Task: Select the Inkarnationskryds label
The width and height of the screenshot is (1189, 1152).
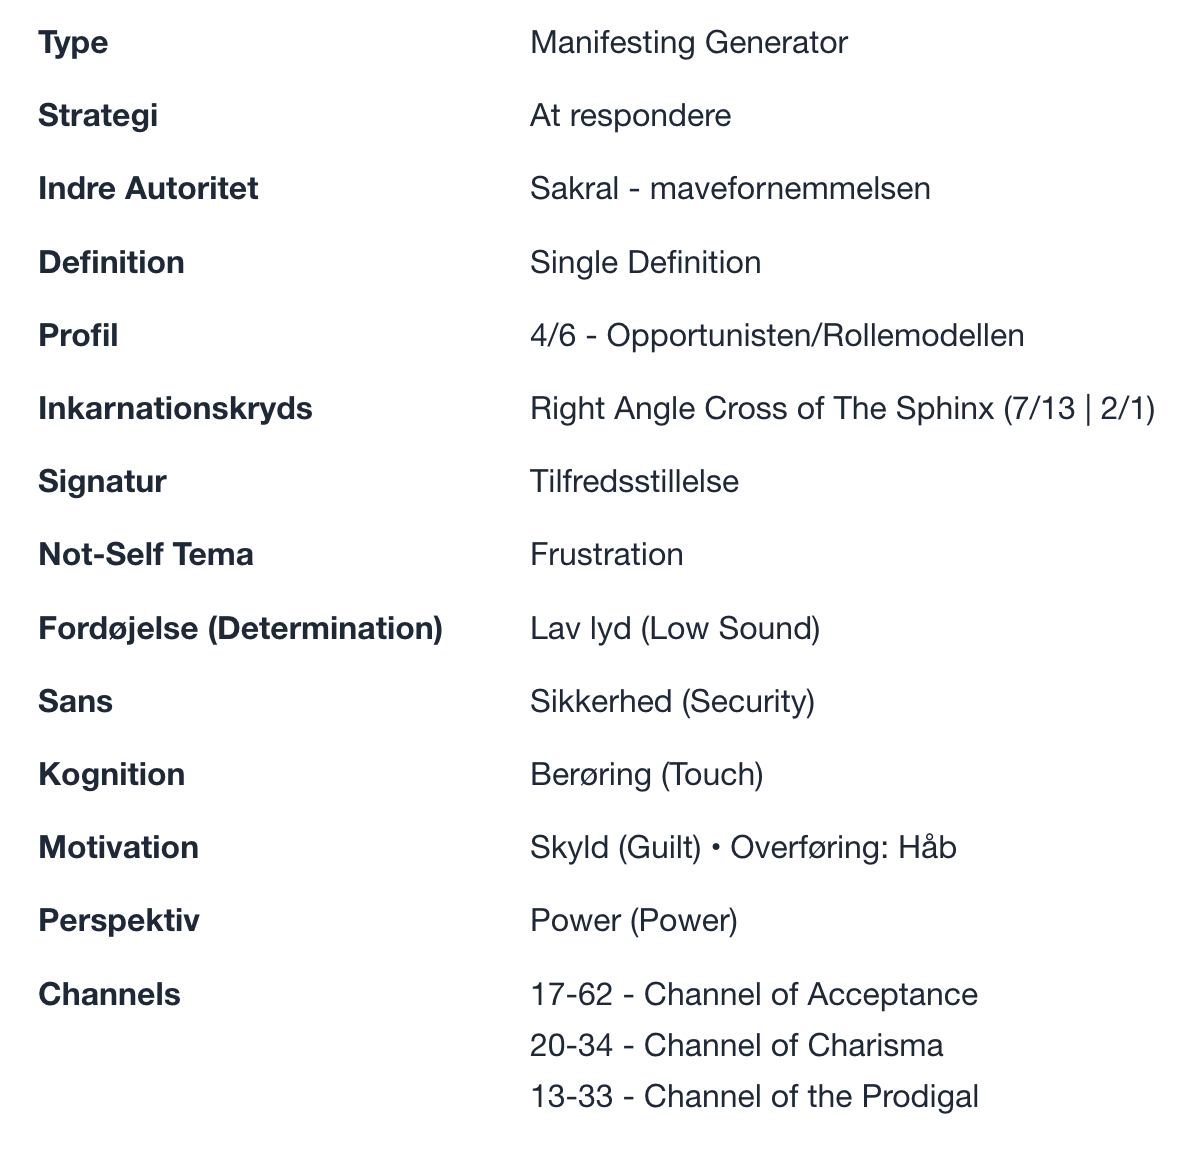Action: pyautogui.click(x=175, y=409)
